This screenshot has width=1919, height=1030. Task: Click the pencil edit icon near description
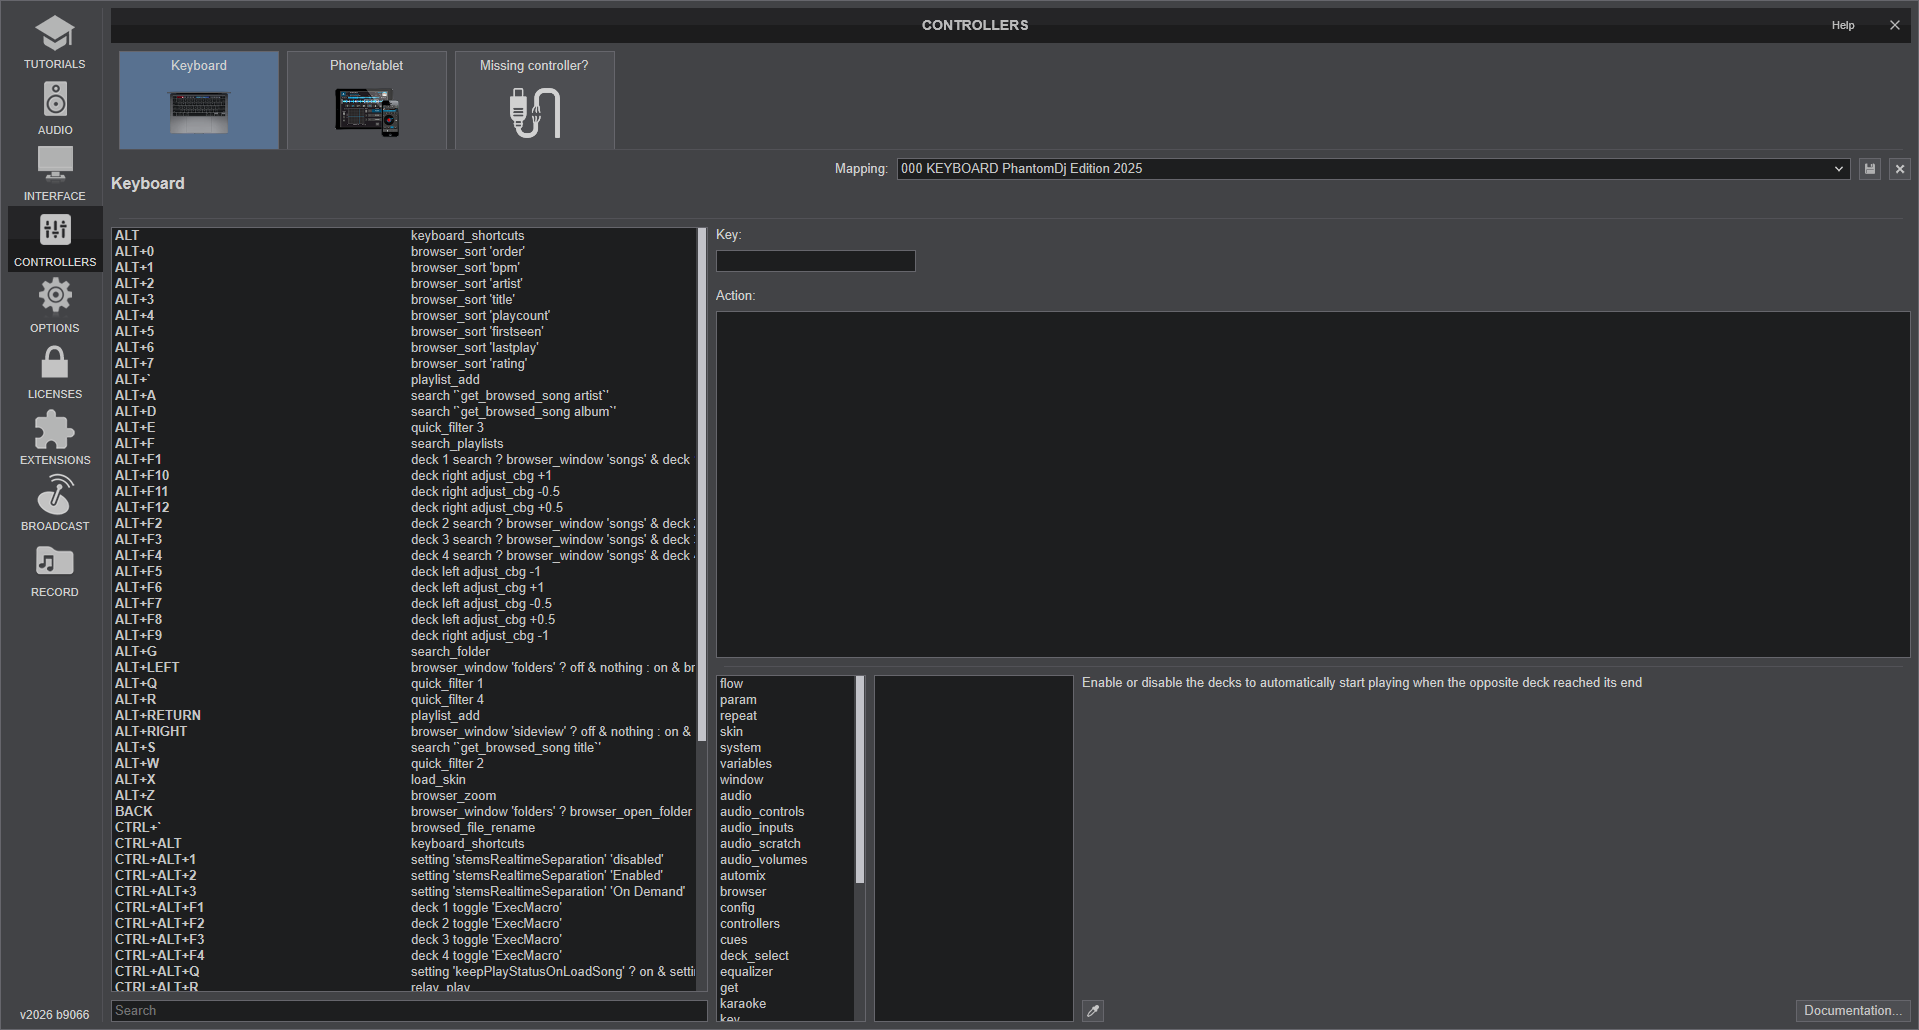[1093, 1011]
